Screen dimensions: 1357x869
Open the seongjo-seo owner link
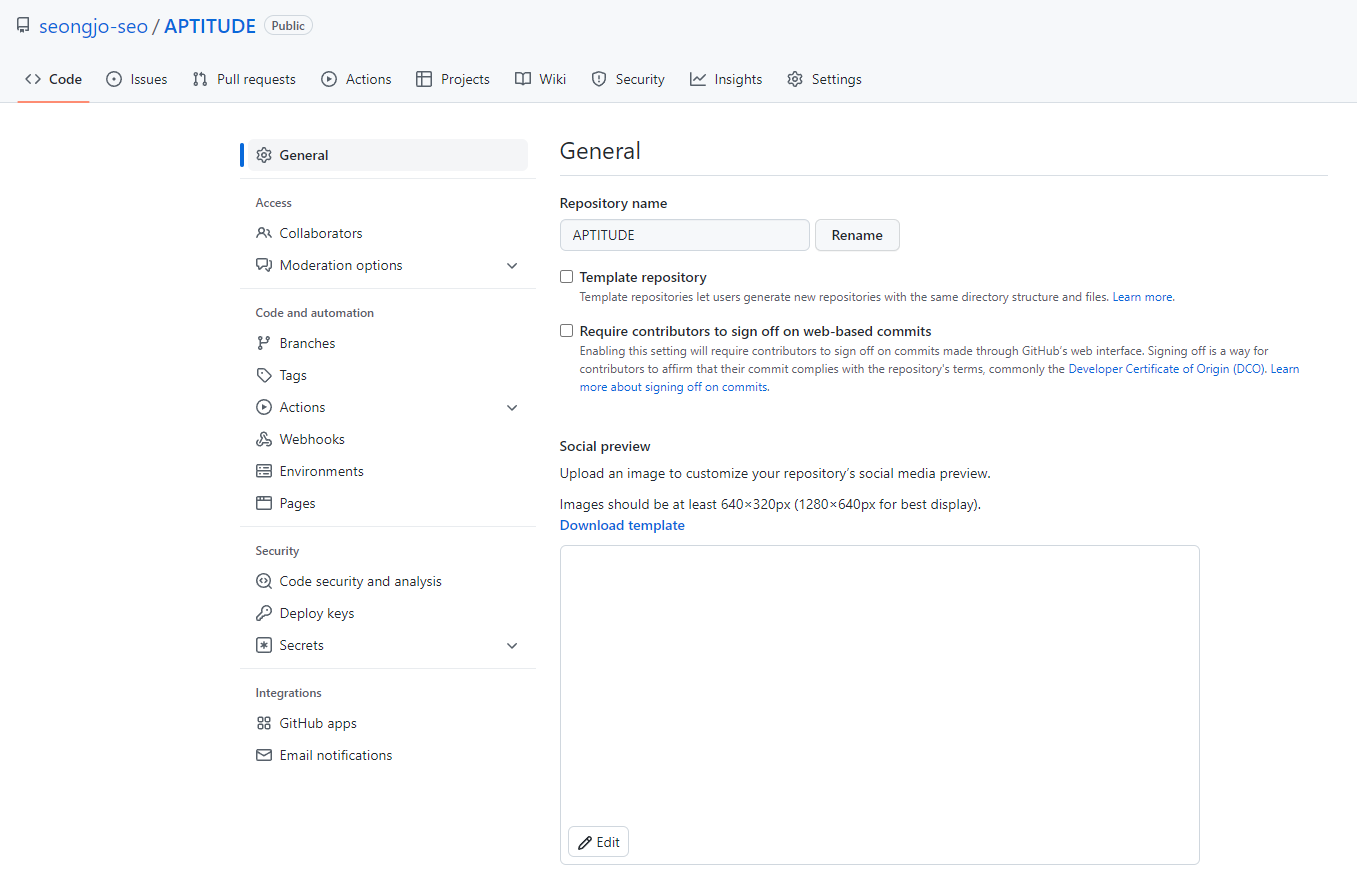pos(93,26)
